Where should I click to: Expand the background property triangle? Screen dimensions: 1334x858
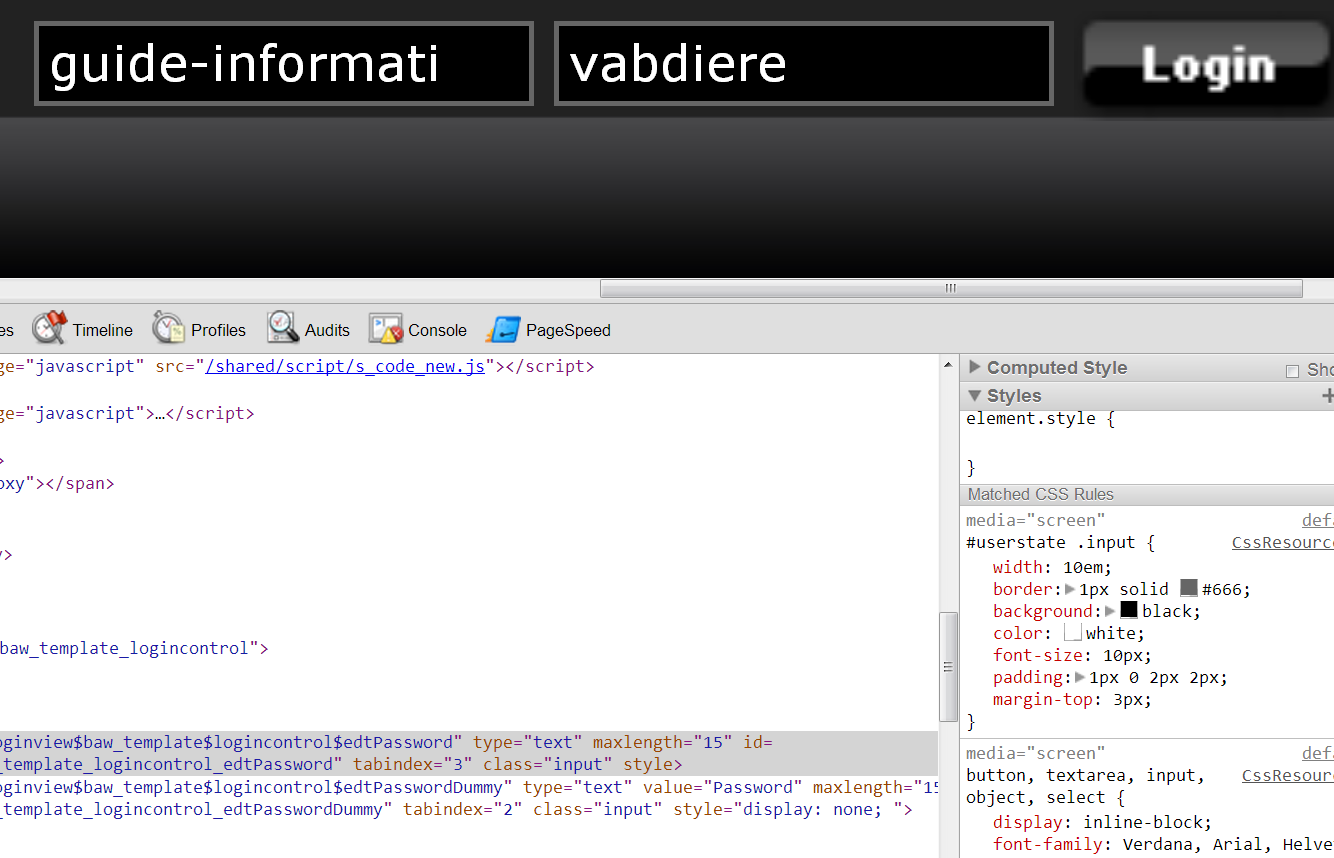[1110, 611]
